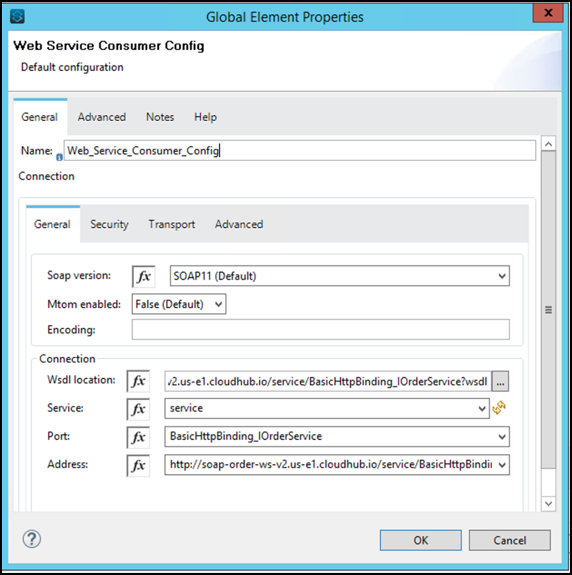Enable fx expression mode for Address

click(138, 465)
